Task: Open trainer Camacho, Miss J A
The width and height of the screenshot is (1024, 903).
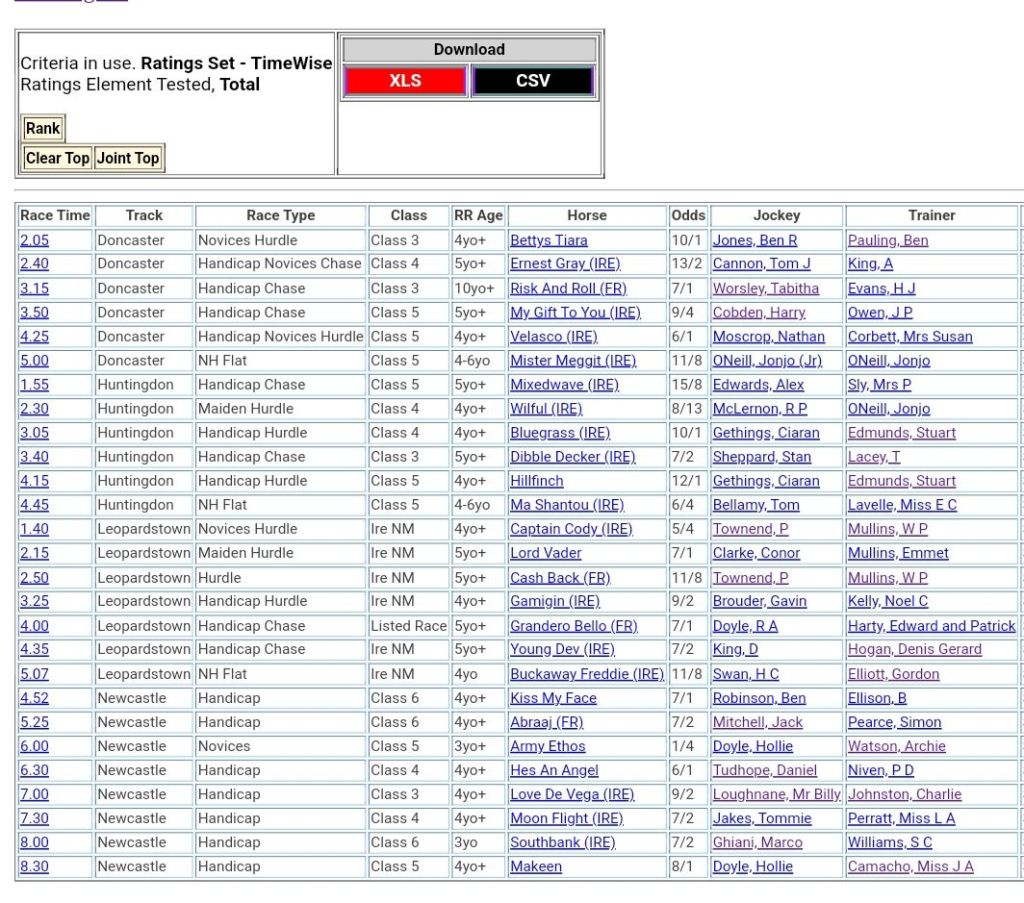Action: (910, 867)
